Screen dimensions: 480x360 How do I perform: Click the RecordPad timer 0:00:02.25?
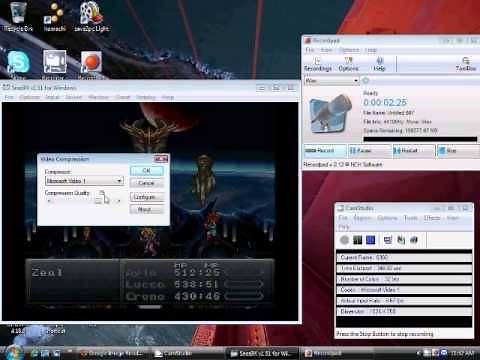[385, 102]
